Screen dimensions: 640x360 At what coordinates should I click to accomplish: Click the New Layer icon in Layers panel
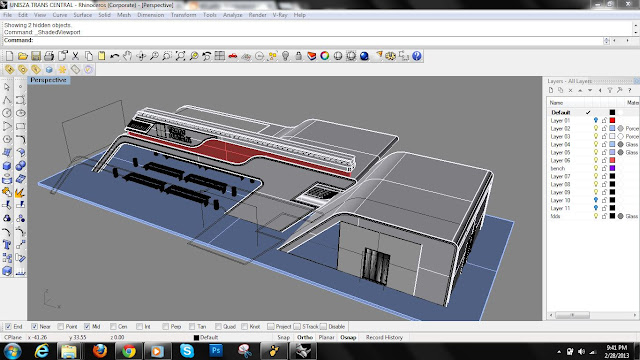[x=551, y=90]
